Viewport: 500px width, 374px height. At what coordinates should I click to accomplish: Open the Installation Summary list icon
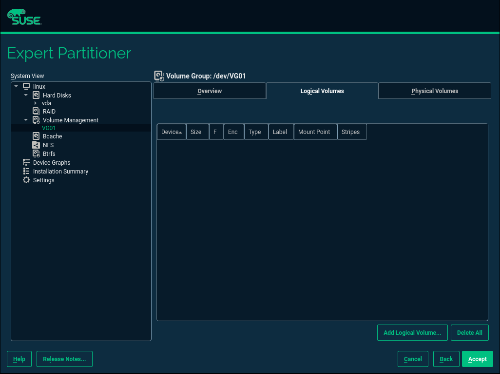click(x=26, y=171)
